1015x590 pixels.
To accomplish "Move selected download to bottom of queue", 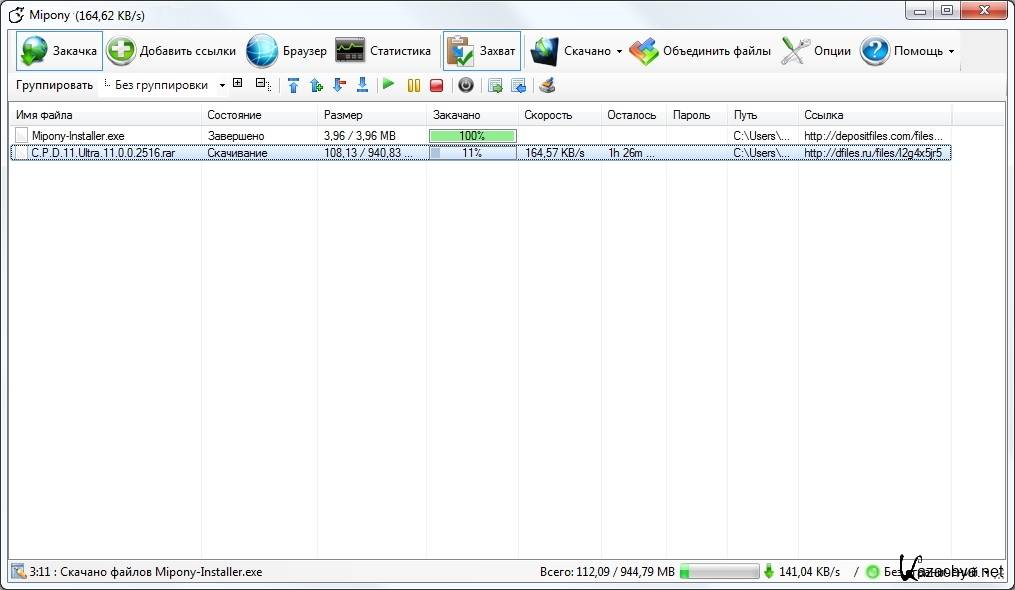I will tap(362, 86).
